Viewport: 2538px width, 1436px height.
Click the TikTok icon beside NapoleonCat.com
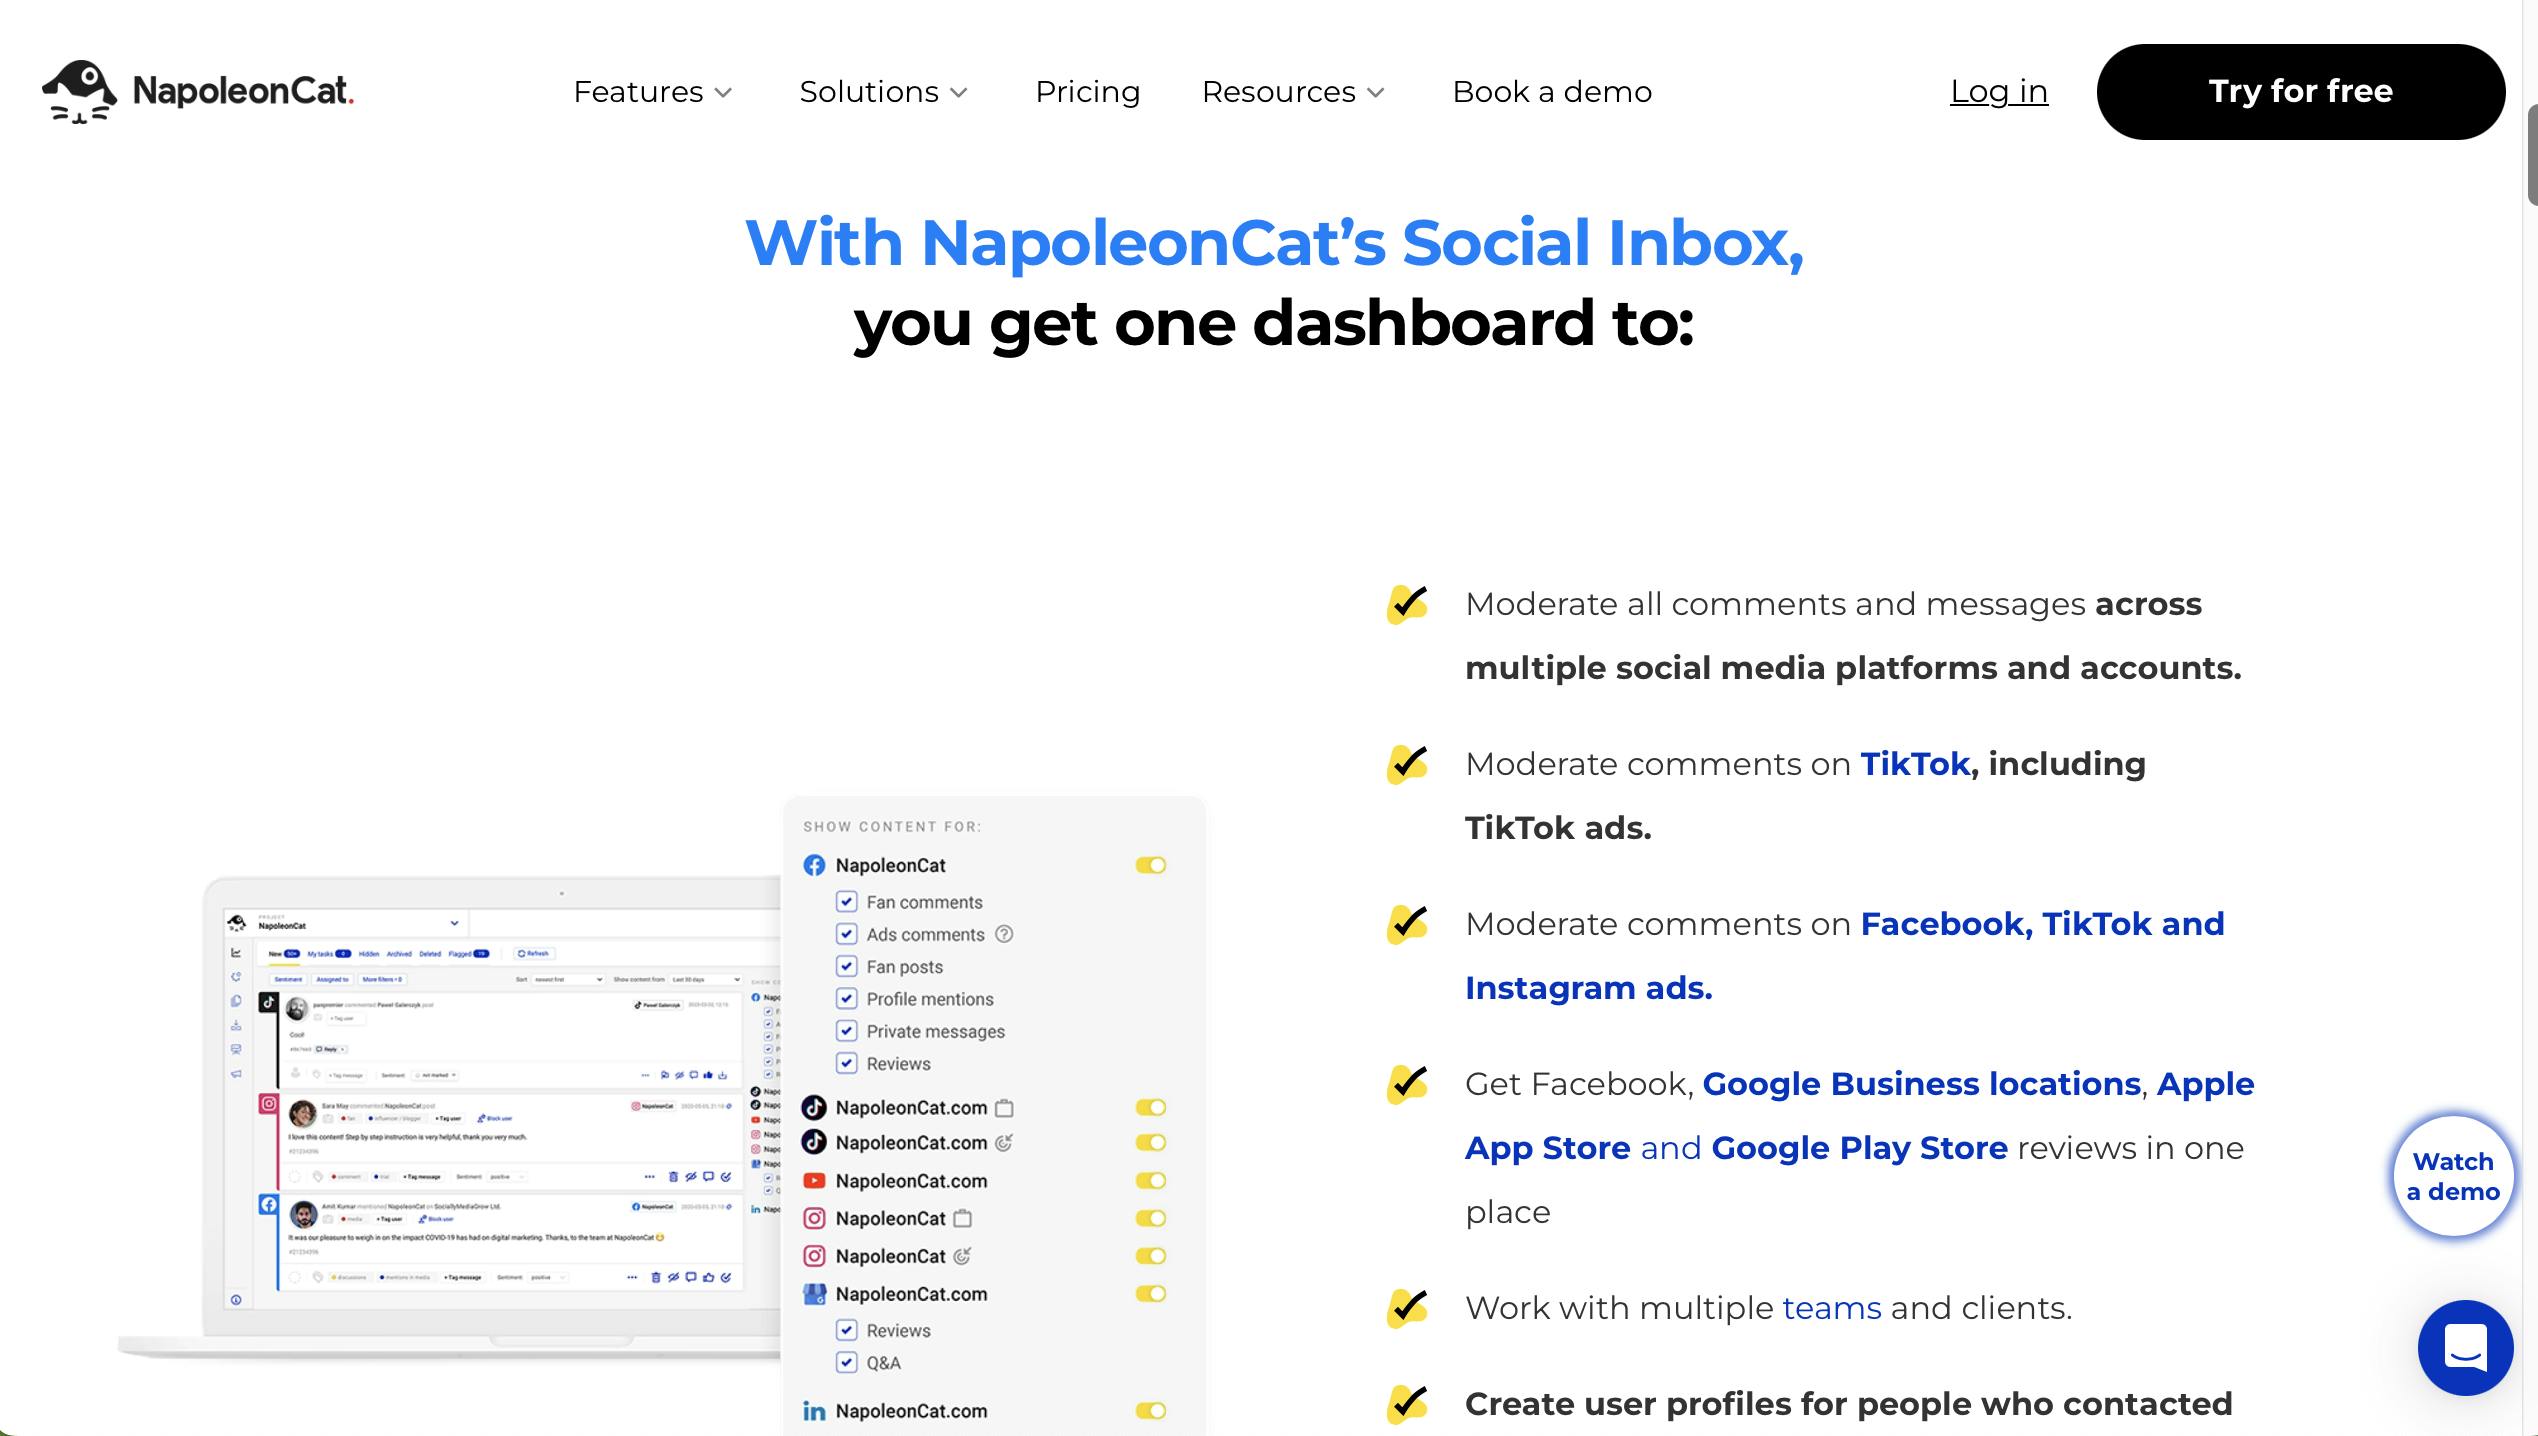click(x=813, y=1108)
